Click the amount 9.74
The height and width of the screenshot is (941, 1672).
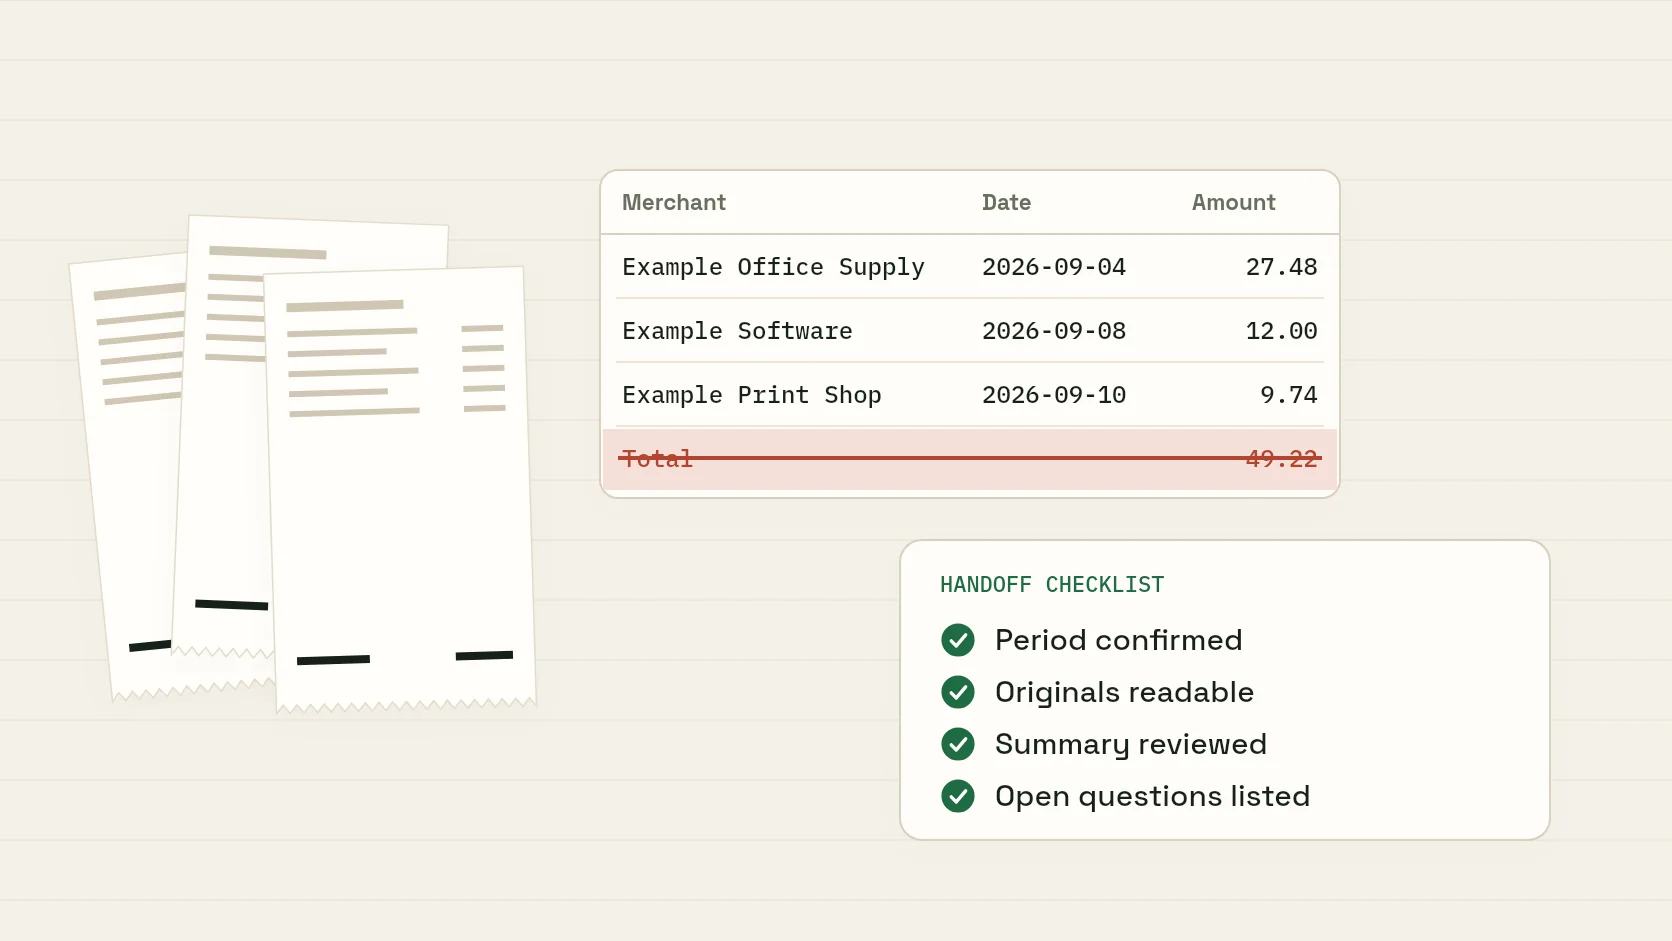point(1289,395)
